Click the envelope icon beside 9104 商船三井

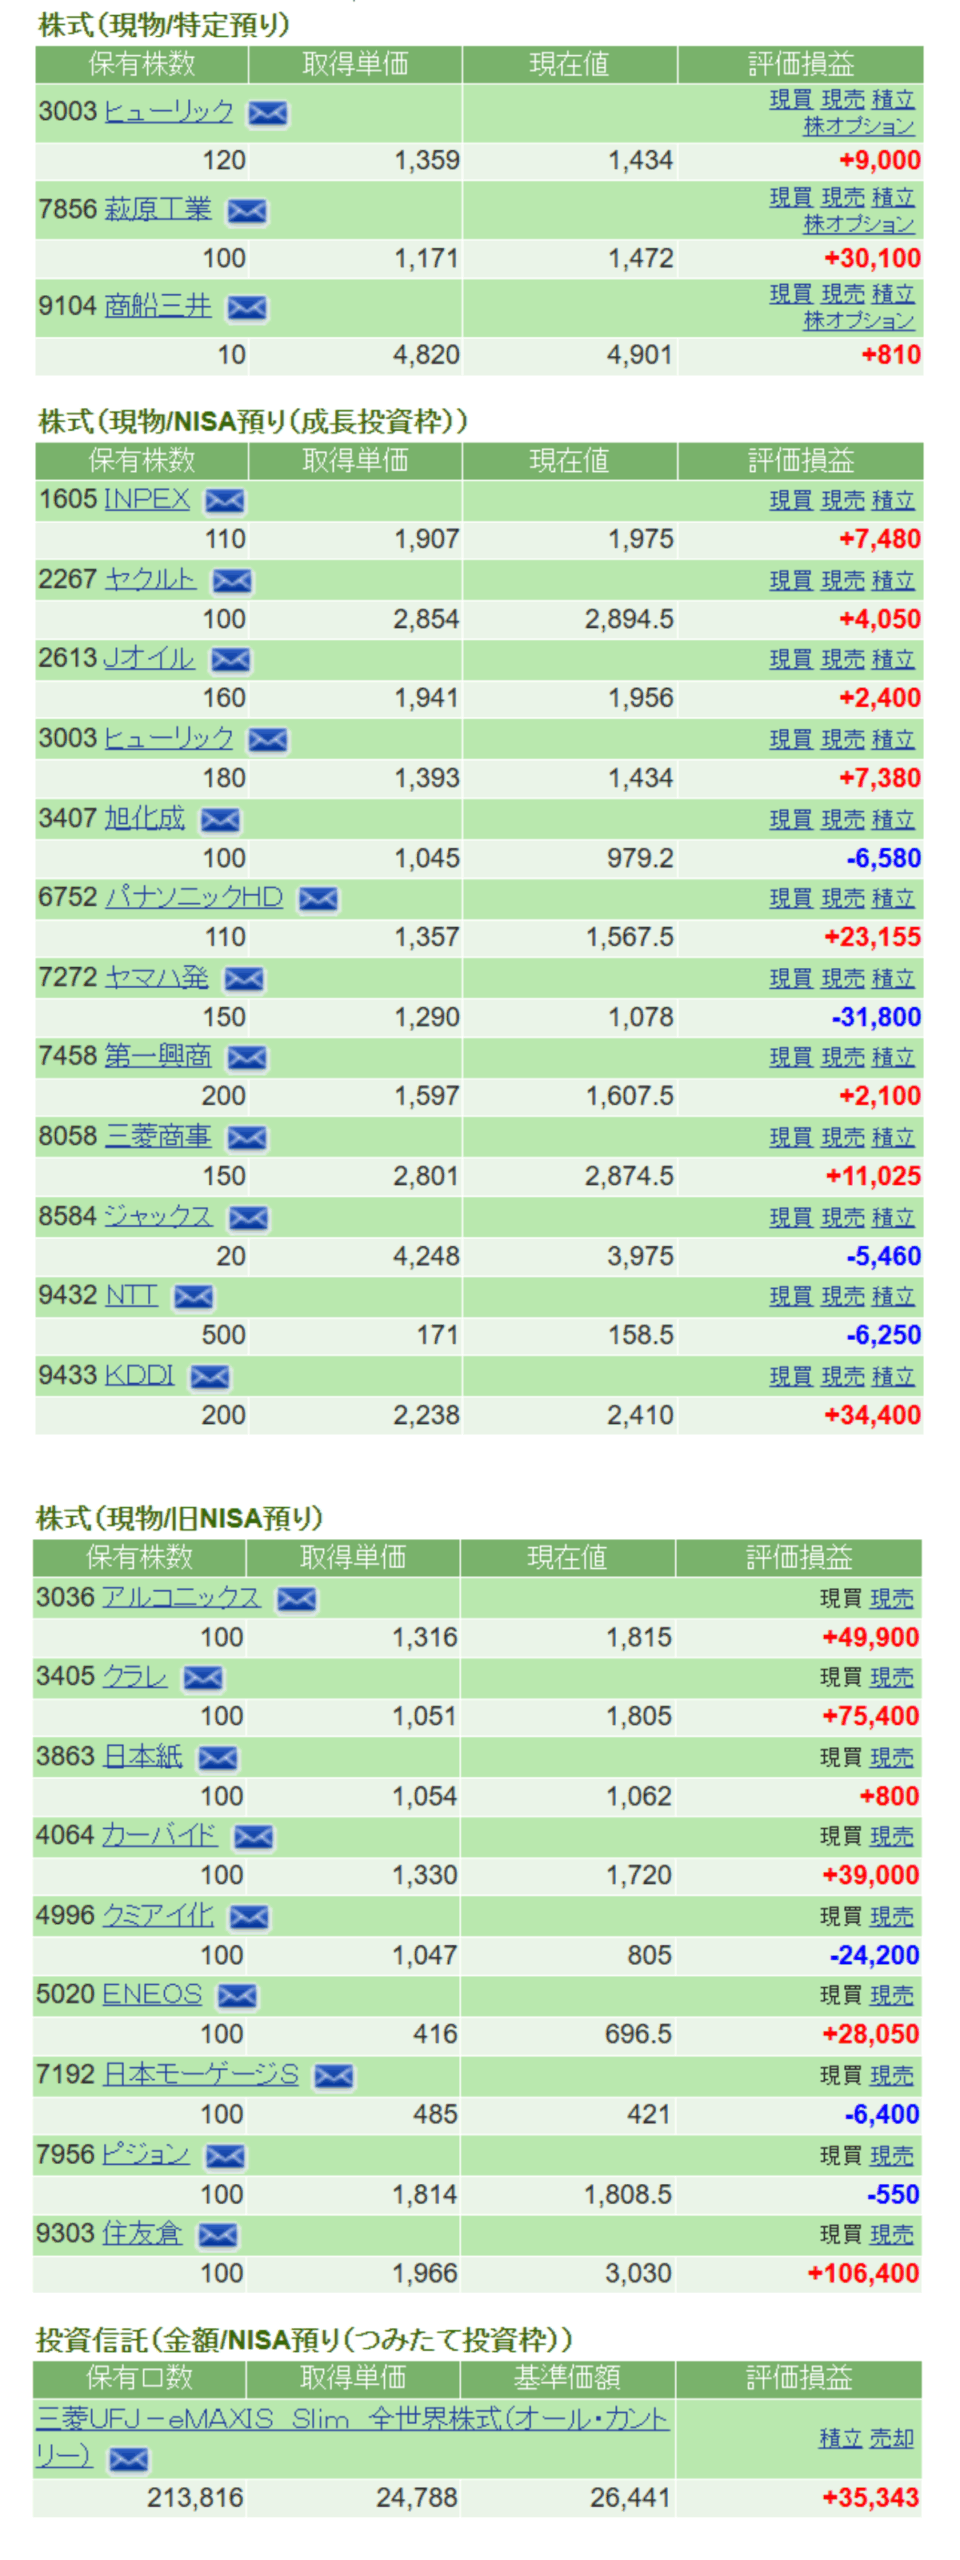(247, 308)
